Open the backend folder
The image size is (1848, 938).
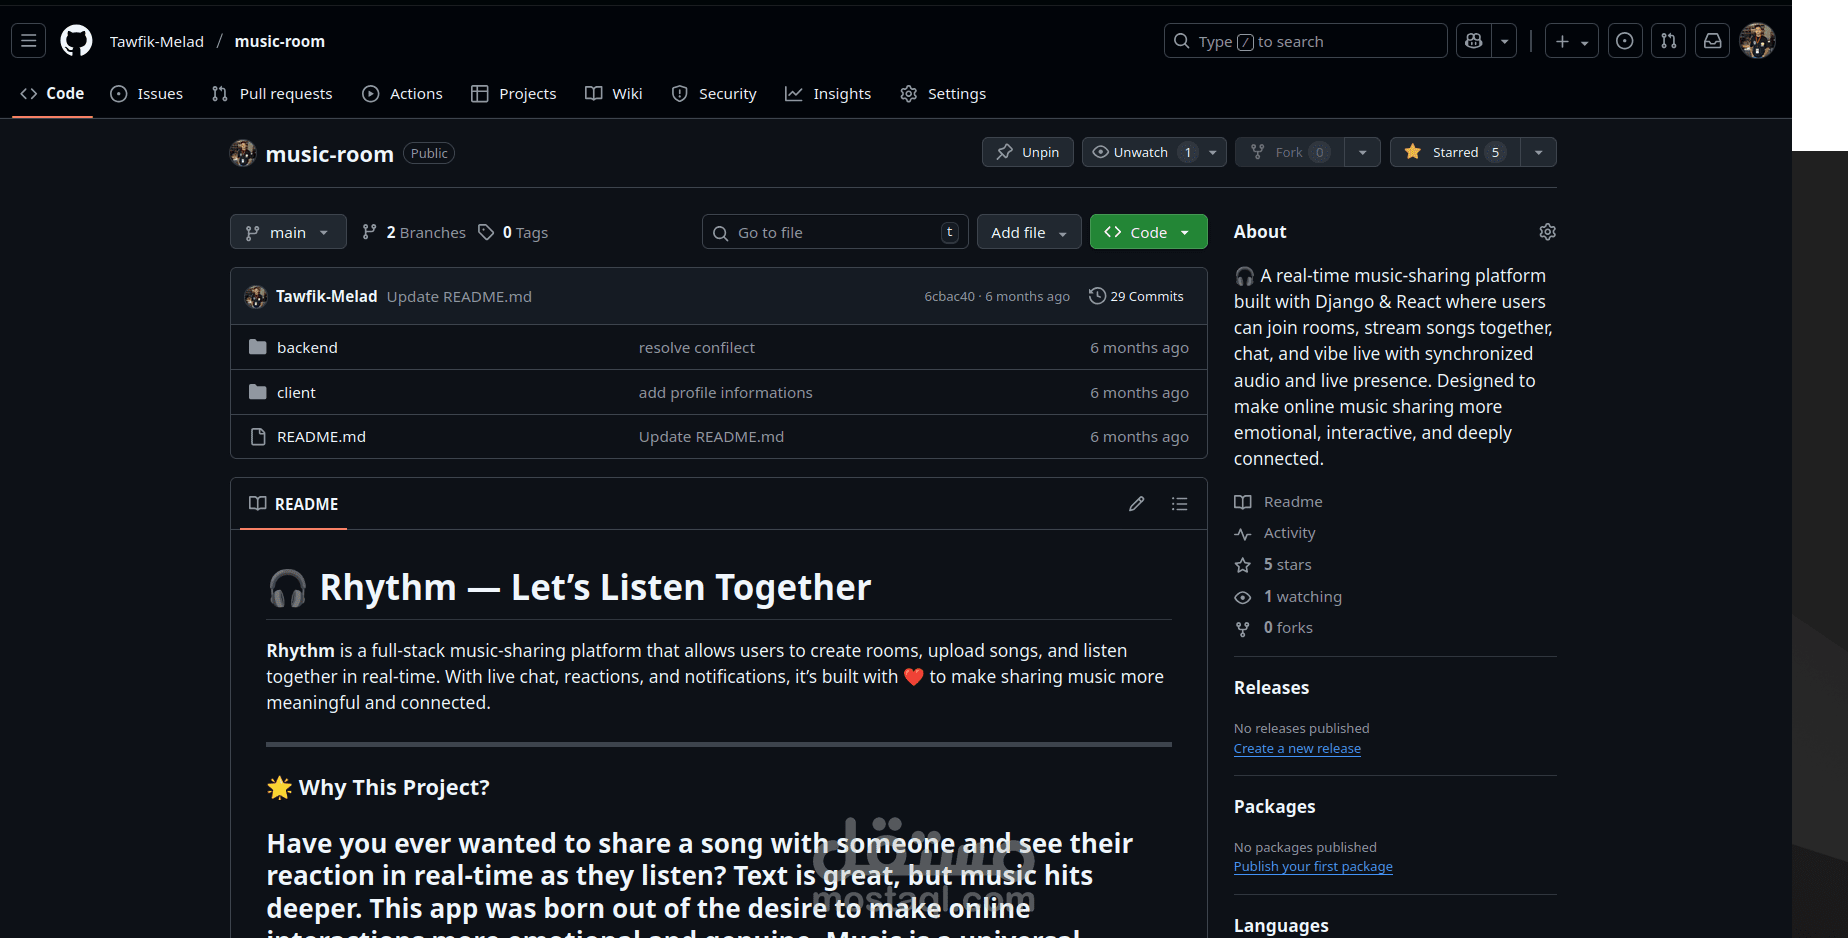(307, 347)
